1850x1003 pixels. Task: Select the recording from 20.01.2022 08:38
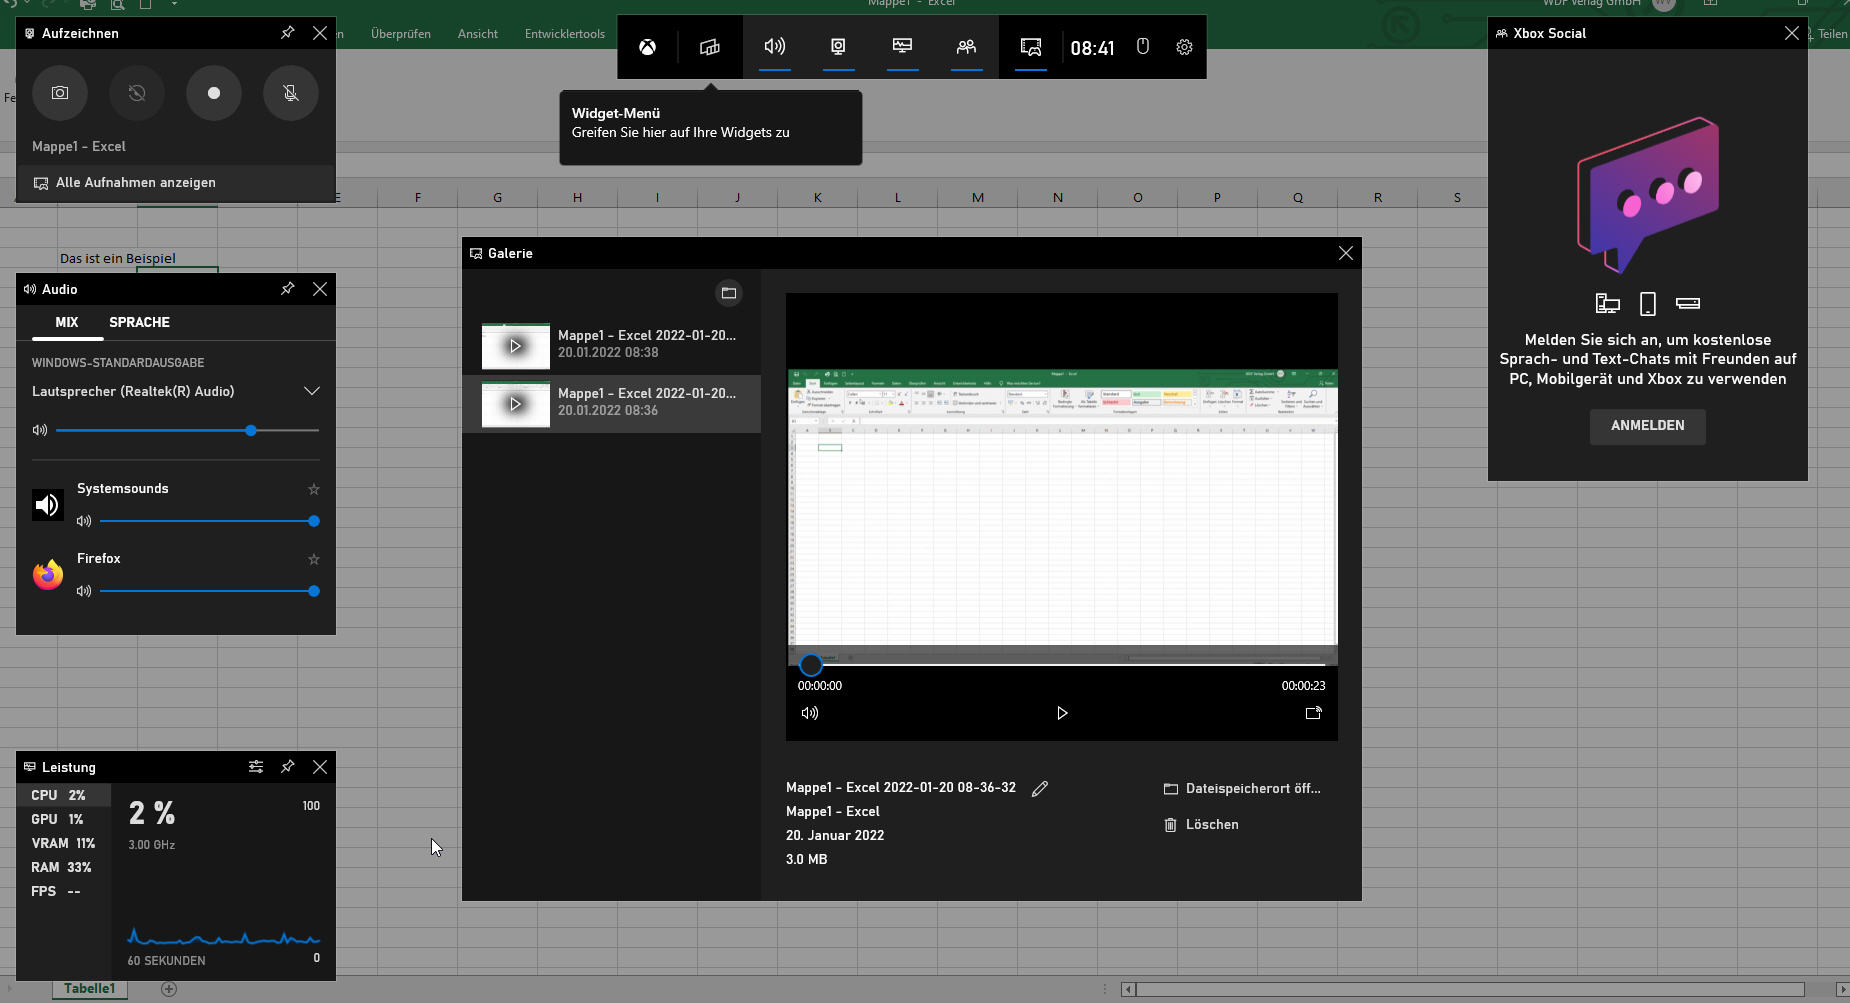(611, 345)
